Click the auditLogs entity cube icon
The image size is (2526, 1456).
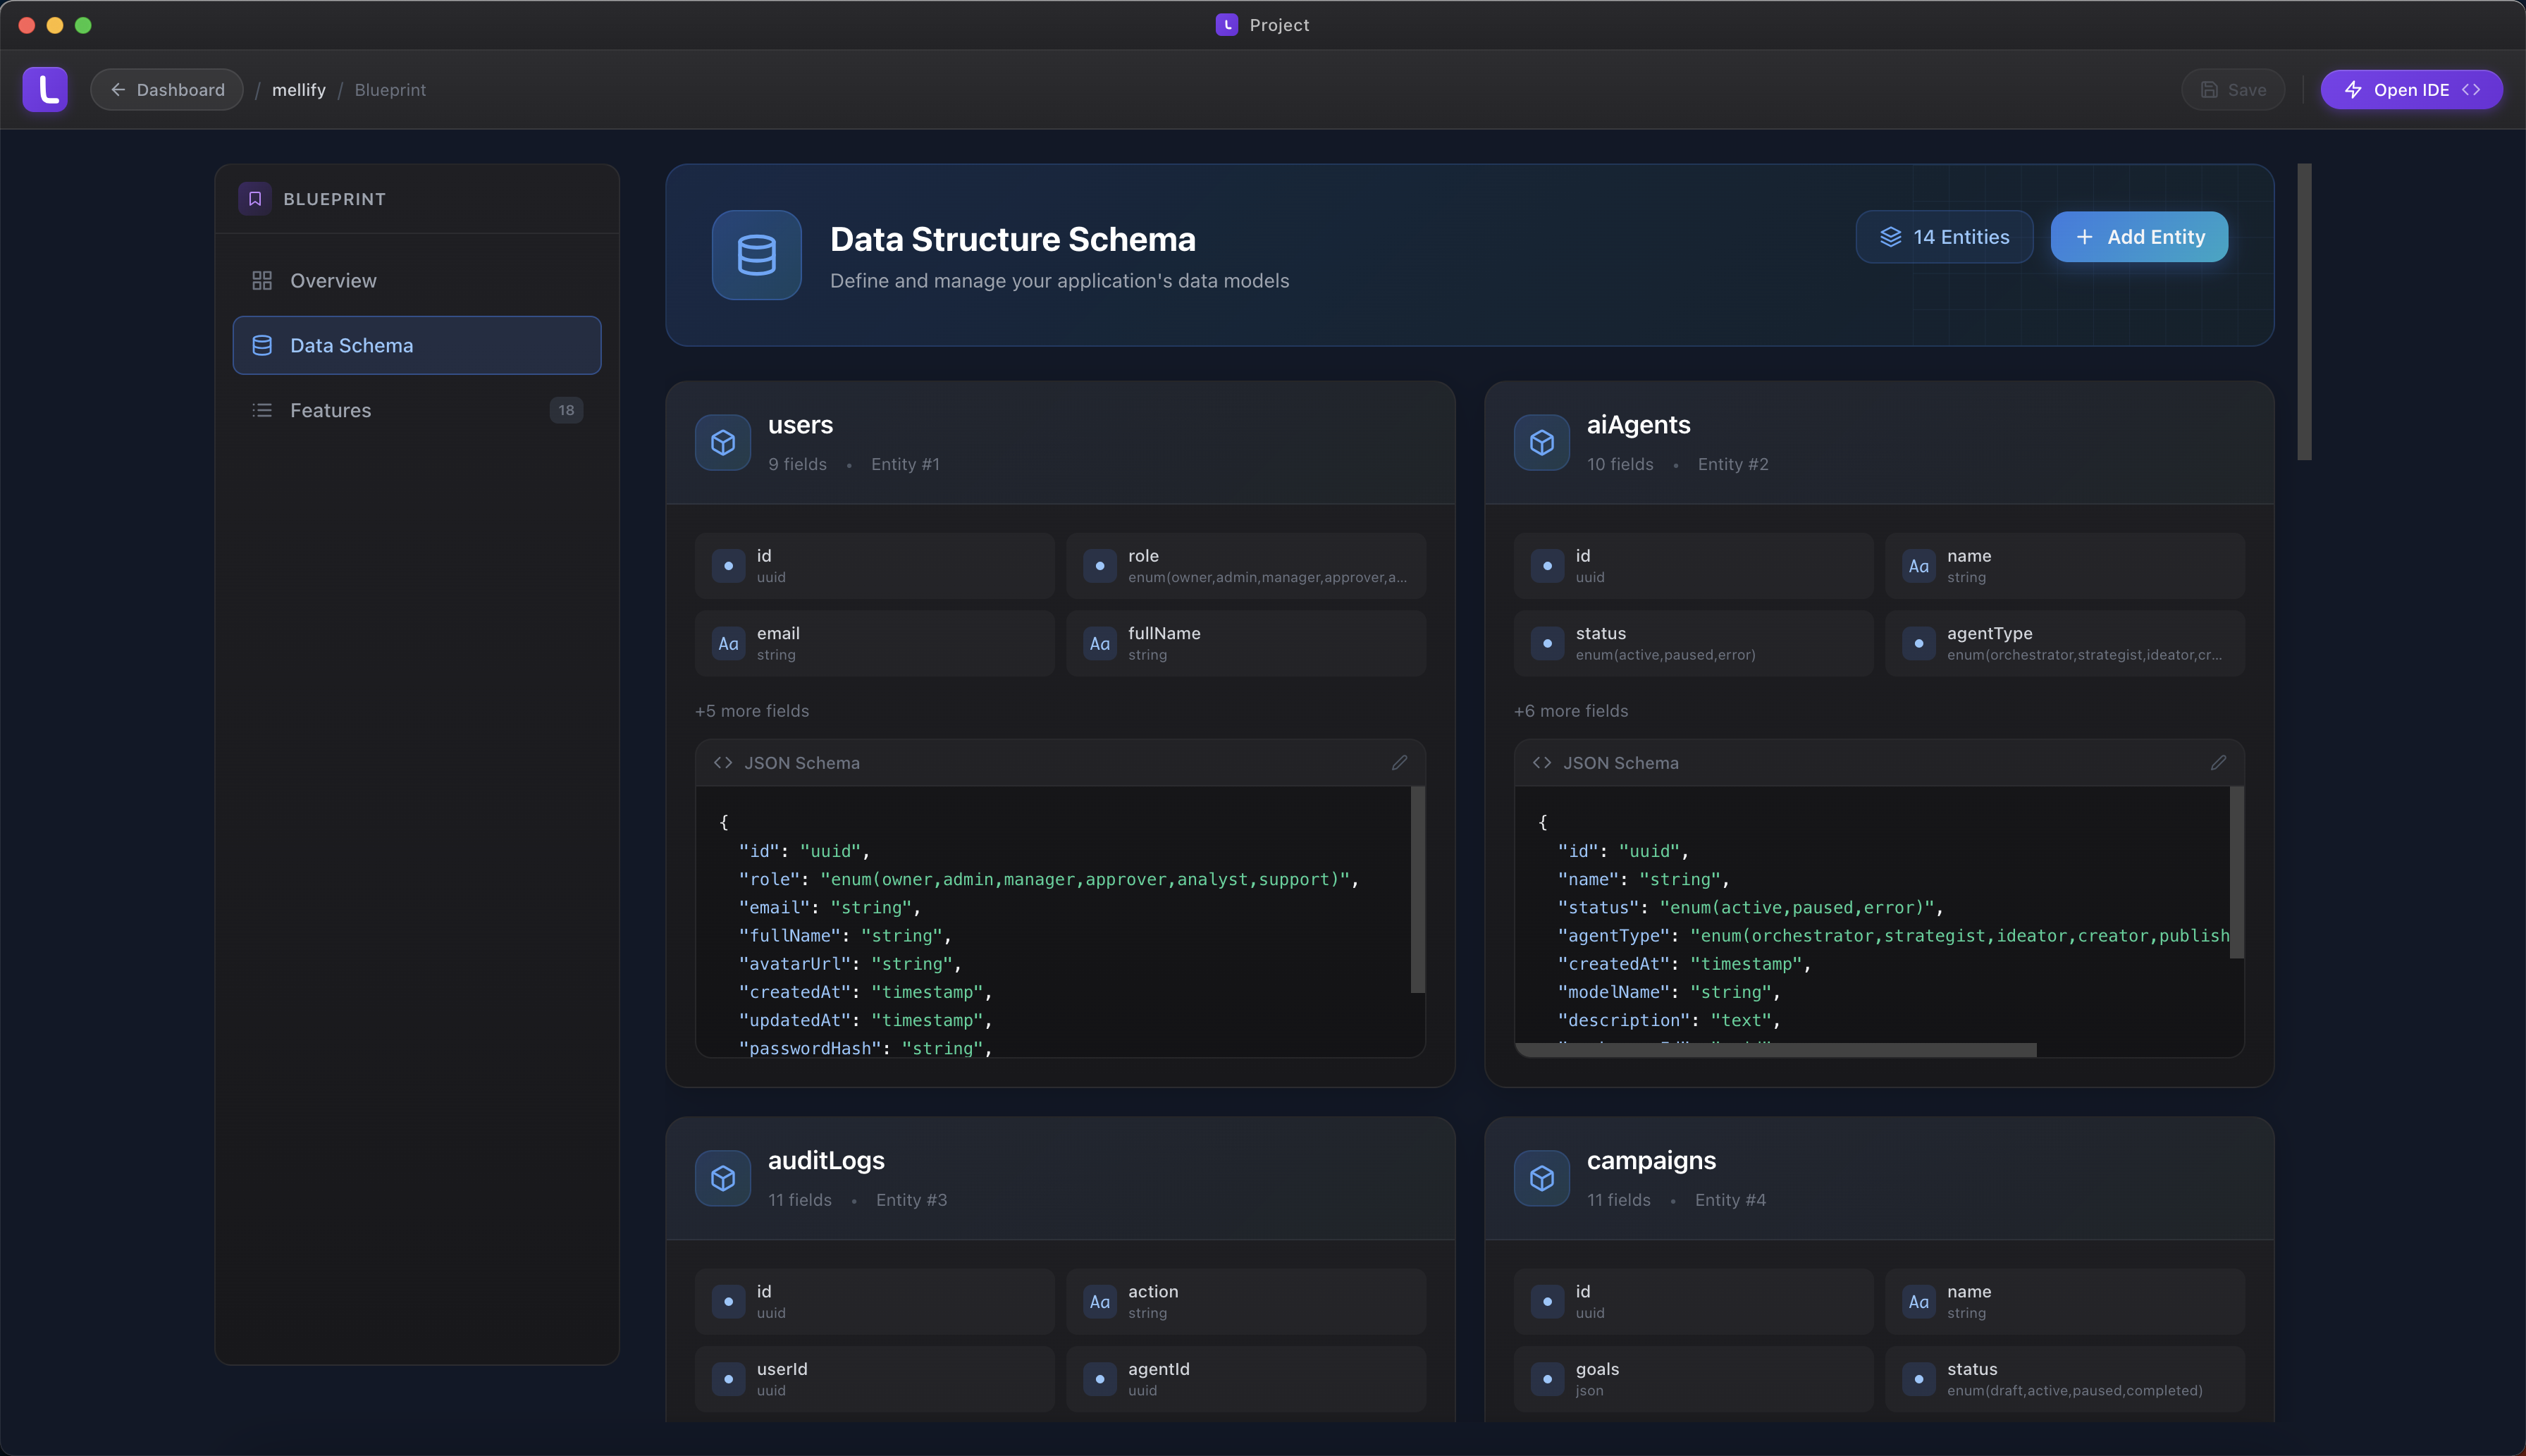[723, 1178]
